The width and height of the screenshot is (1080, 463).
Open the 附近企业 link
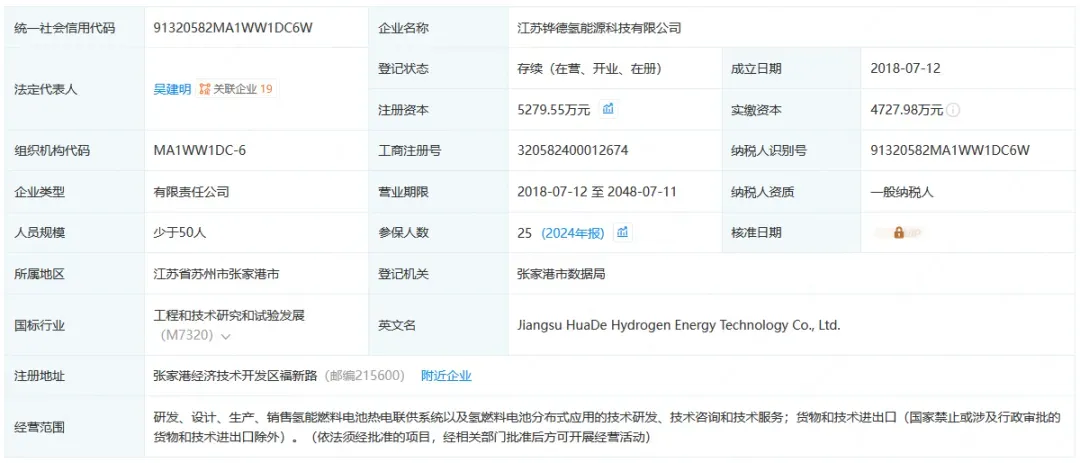pyautogui.click(x=446, y=375)
